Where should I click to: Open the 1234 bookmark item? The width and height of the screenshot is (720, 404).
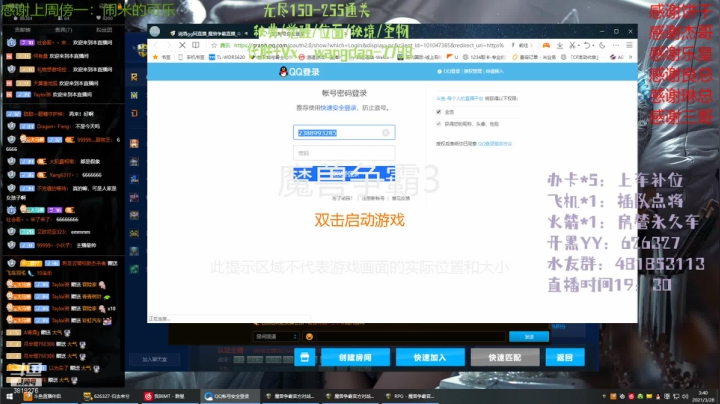484,57
